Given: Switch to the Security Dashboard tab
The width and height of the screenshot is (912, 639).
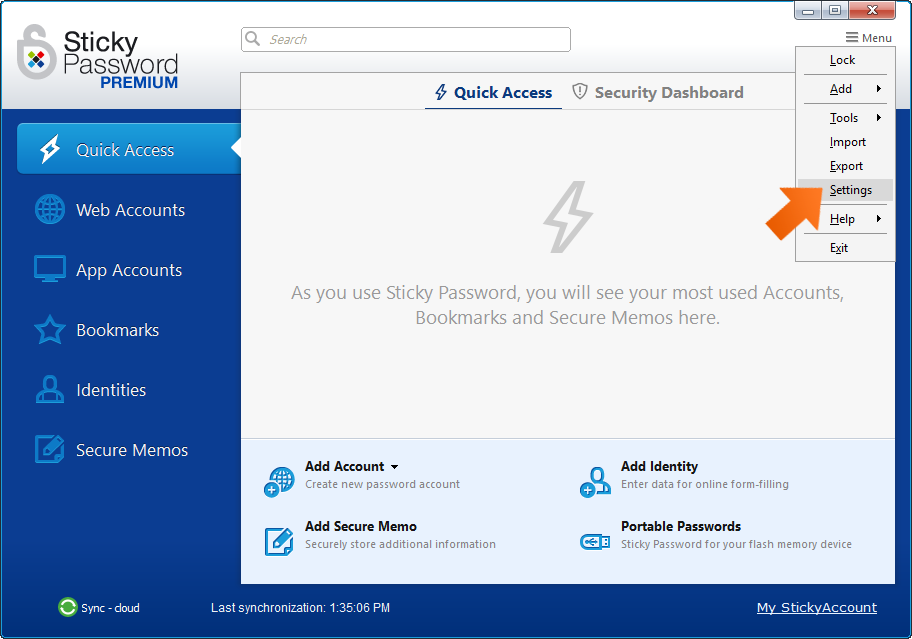Looking at the screenshot, I should [657, 92].
